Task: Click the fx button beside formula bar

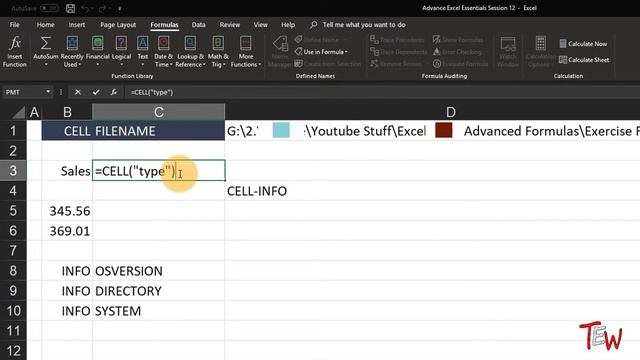Action: pos(114,92)
